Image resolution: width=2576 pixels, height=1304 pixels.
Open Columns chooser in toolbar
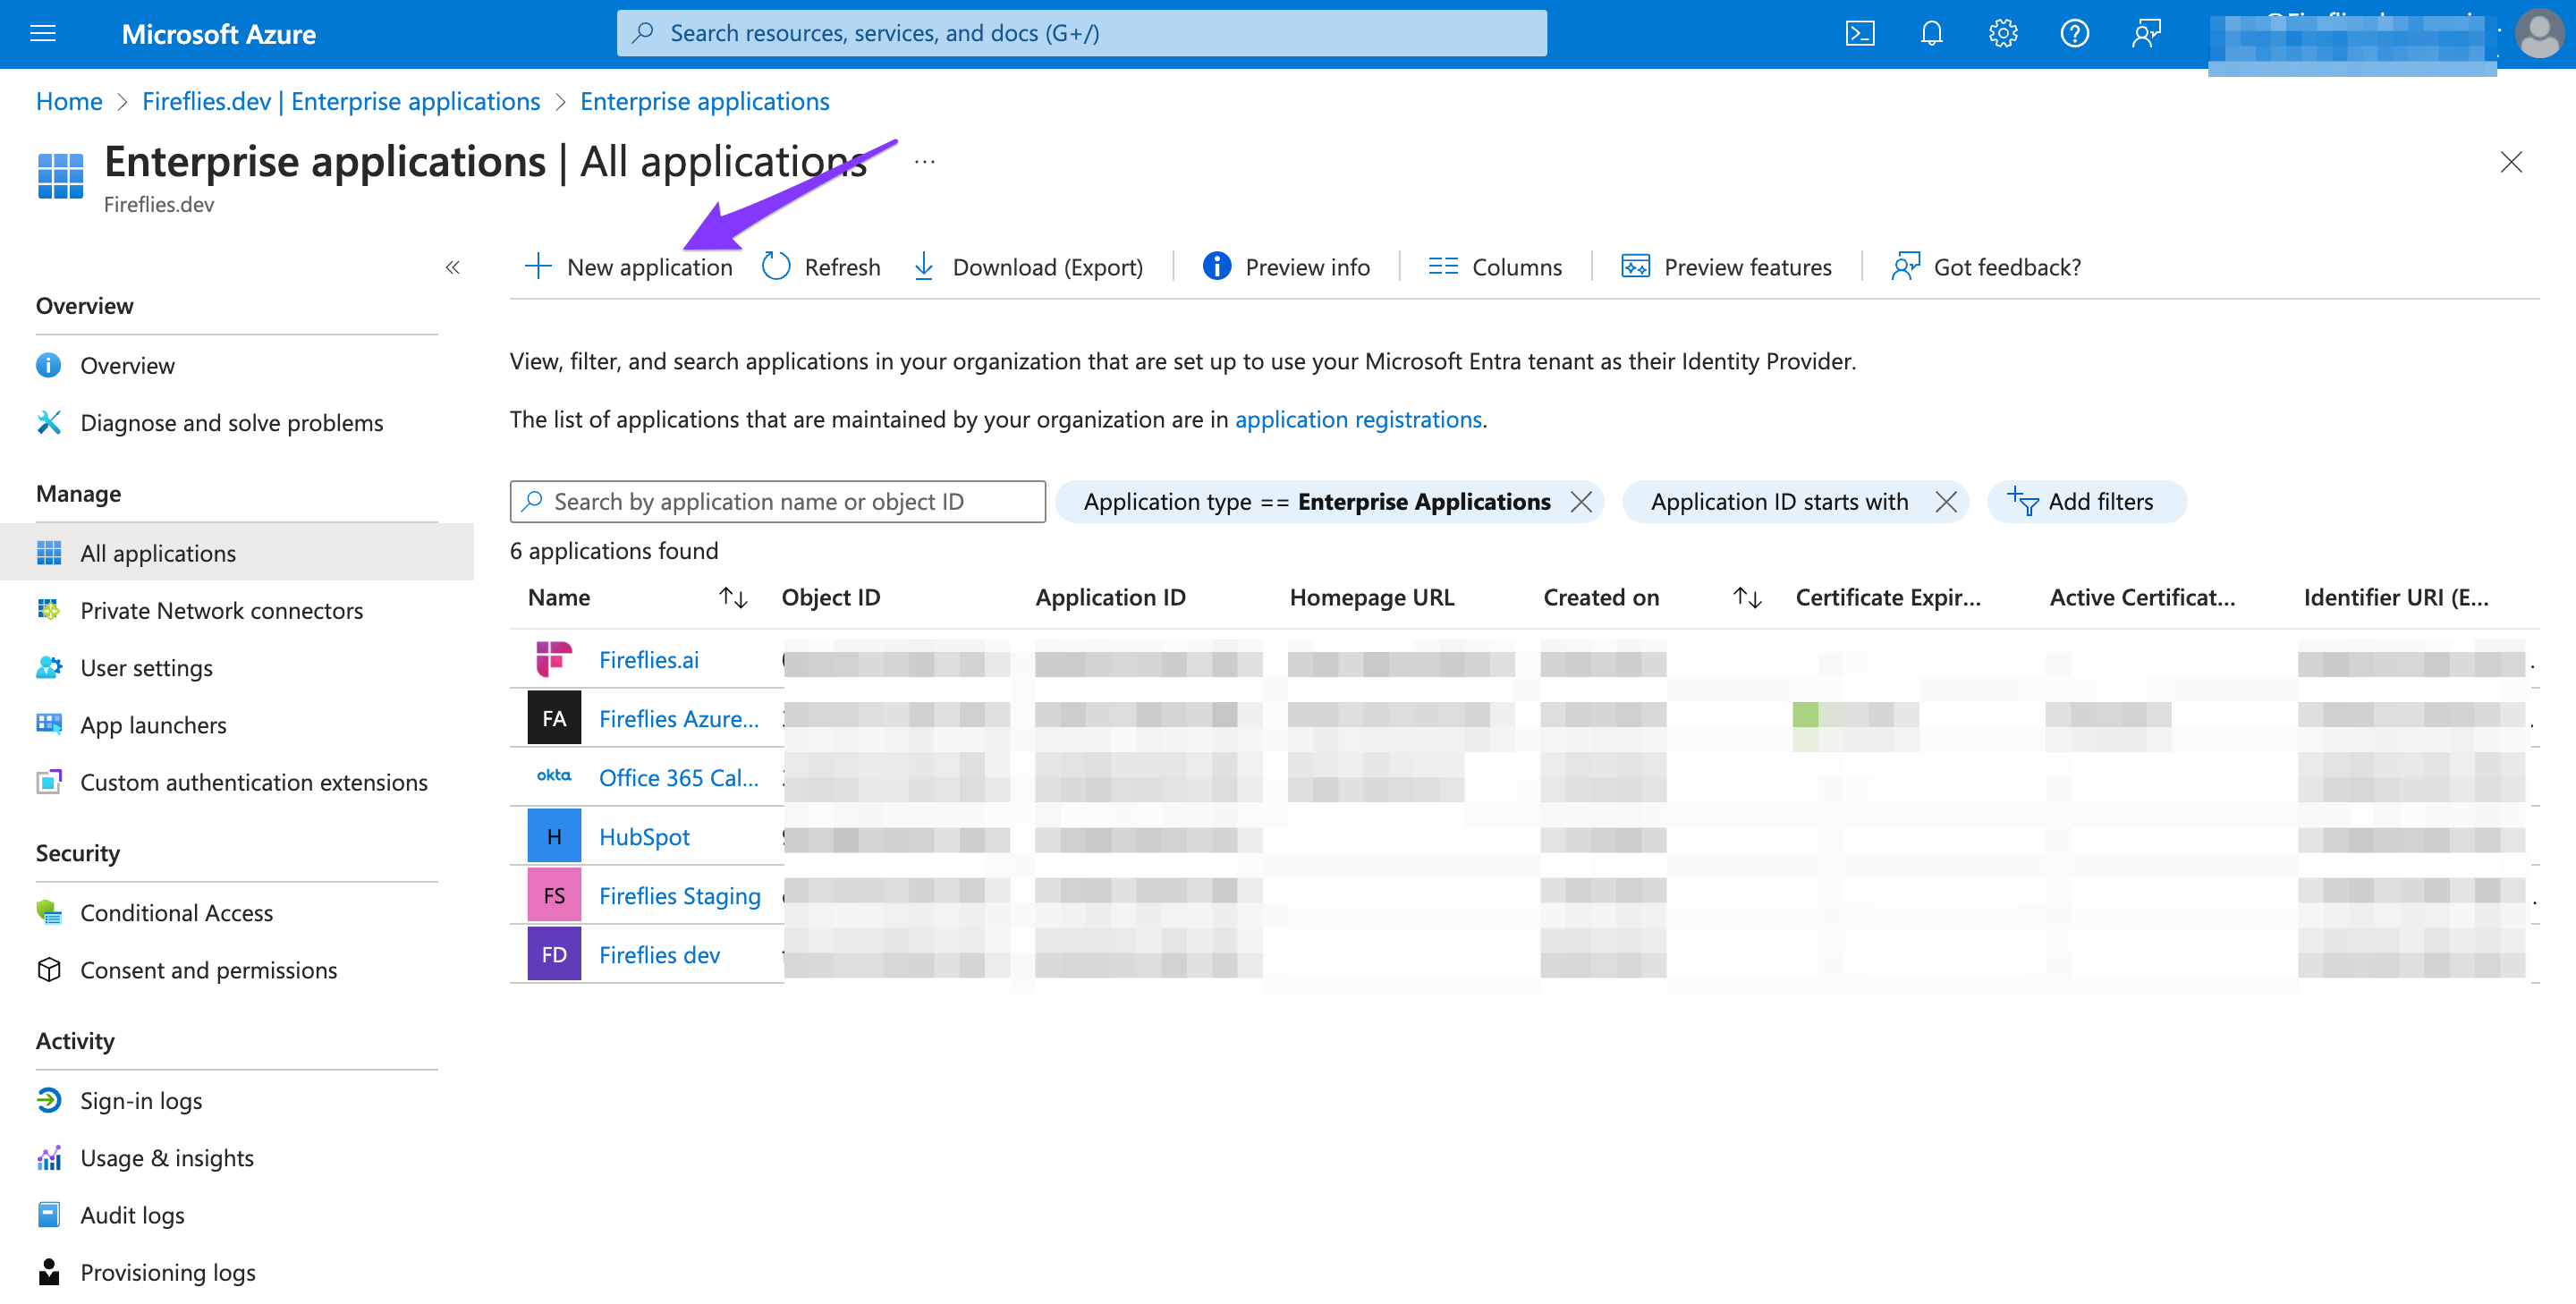pyautogui.click(x=1495, y=267)
